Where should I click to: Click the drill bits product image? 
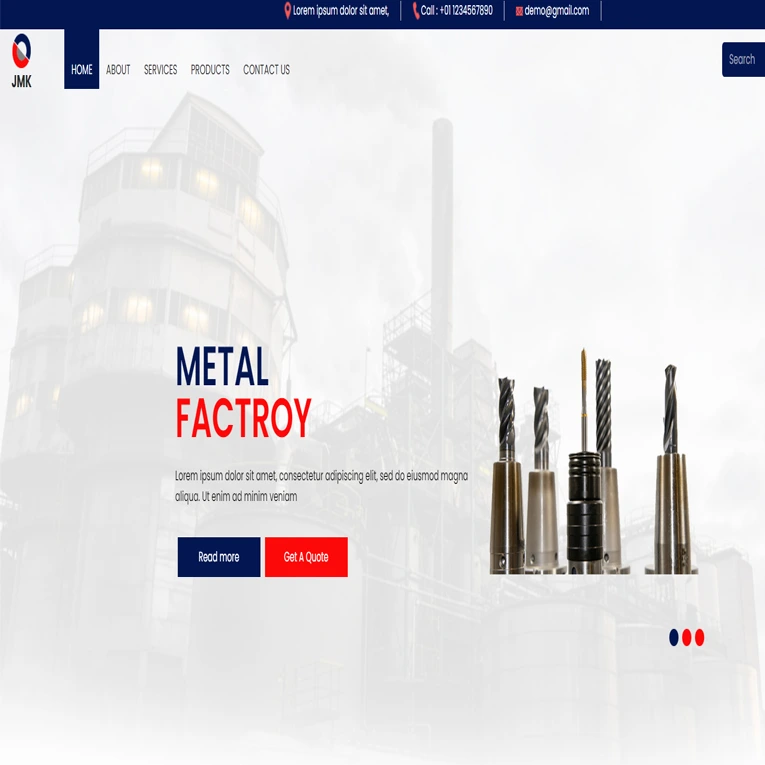point(594,461)
